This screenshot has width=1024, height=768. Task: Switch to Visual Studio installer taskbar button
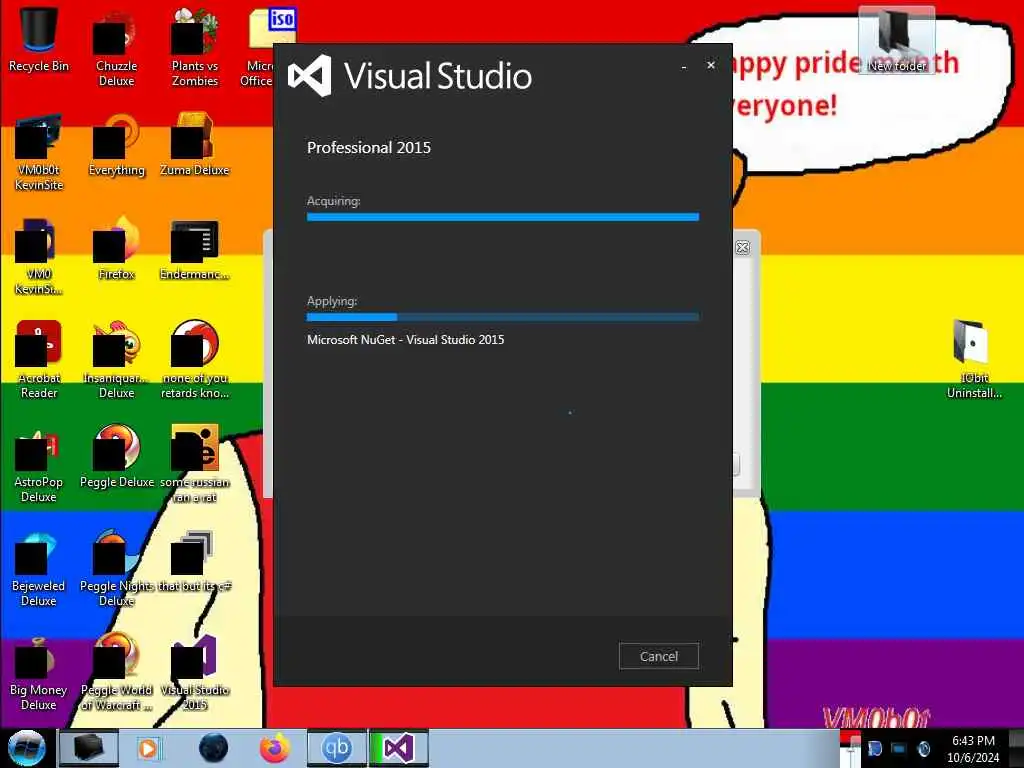398,748
